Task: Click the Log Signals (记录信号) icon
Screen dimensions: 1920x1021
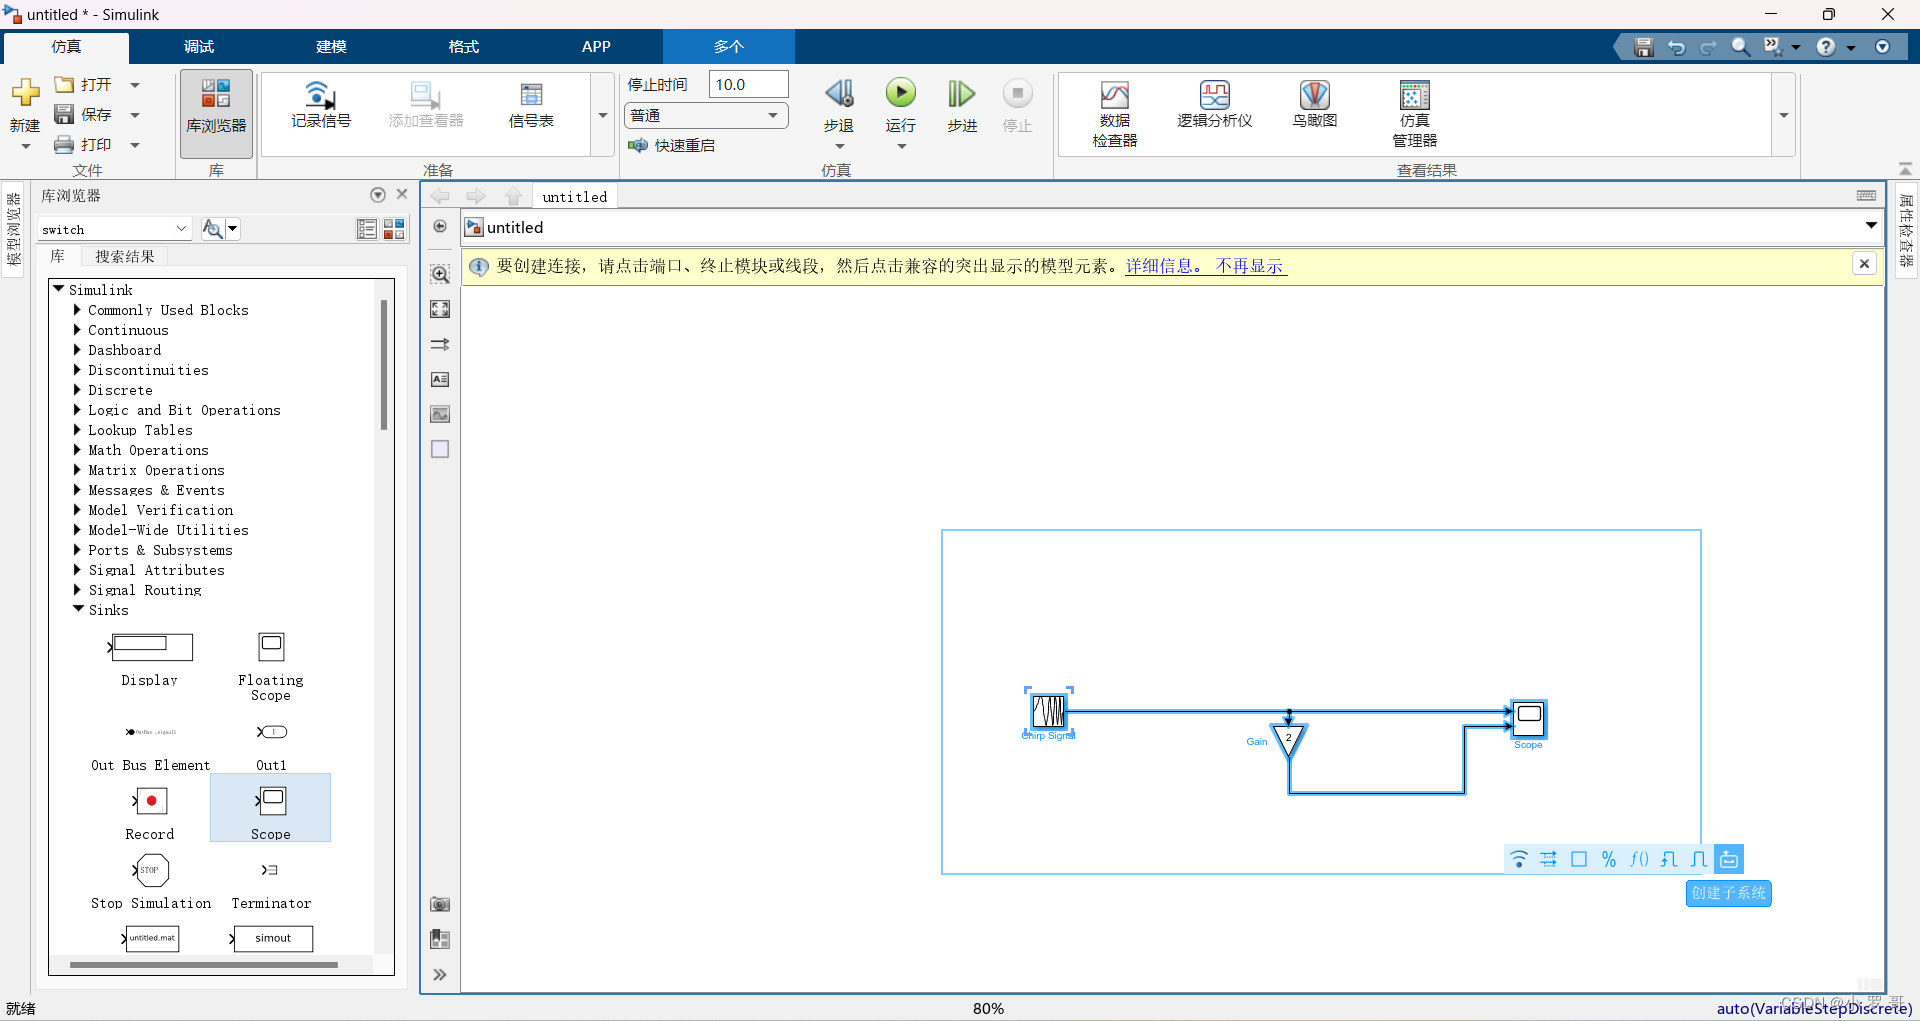Action: pos(320,96)
